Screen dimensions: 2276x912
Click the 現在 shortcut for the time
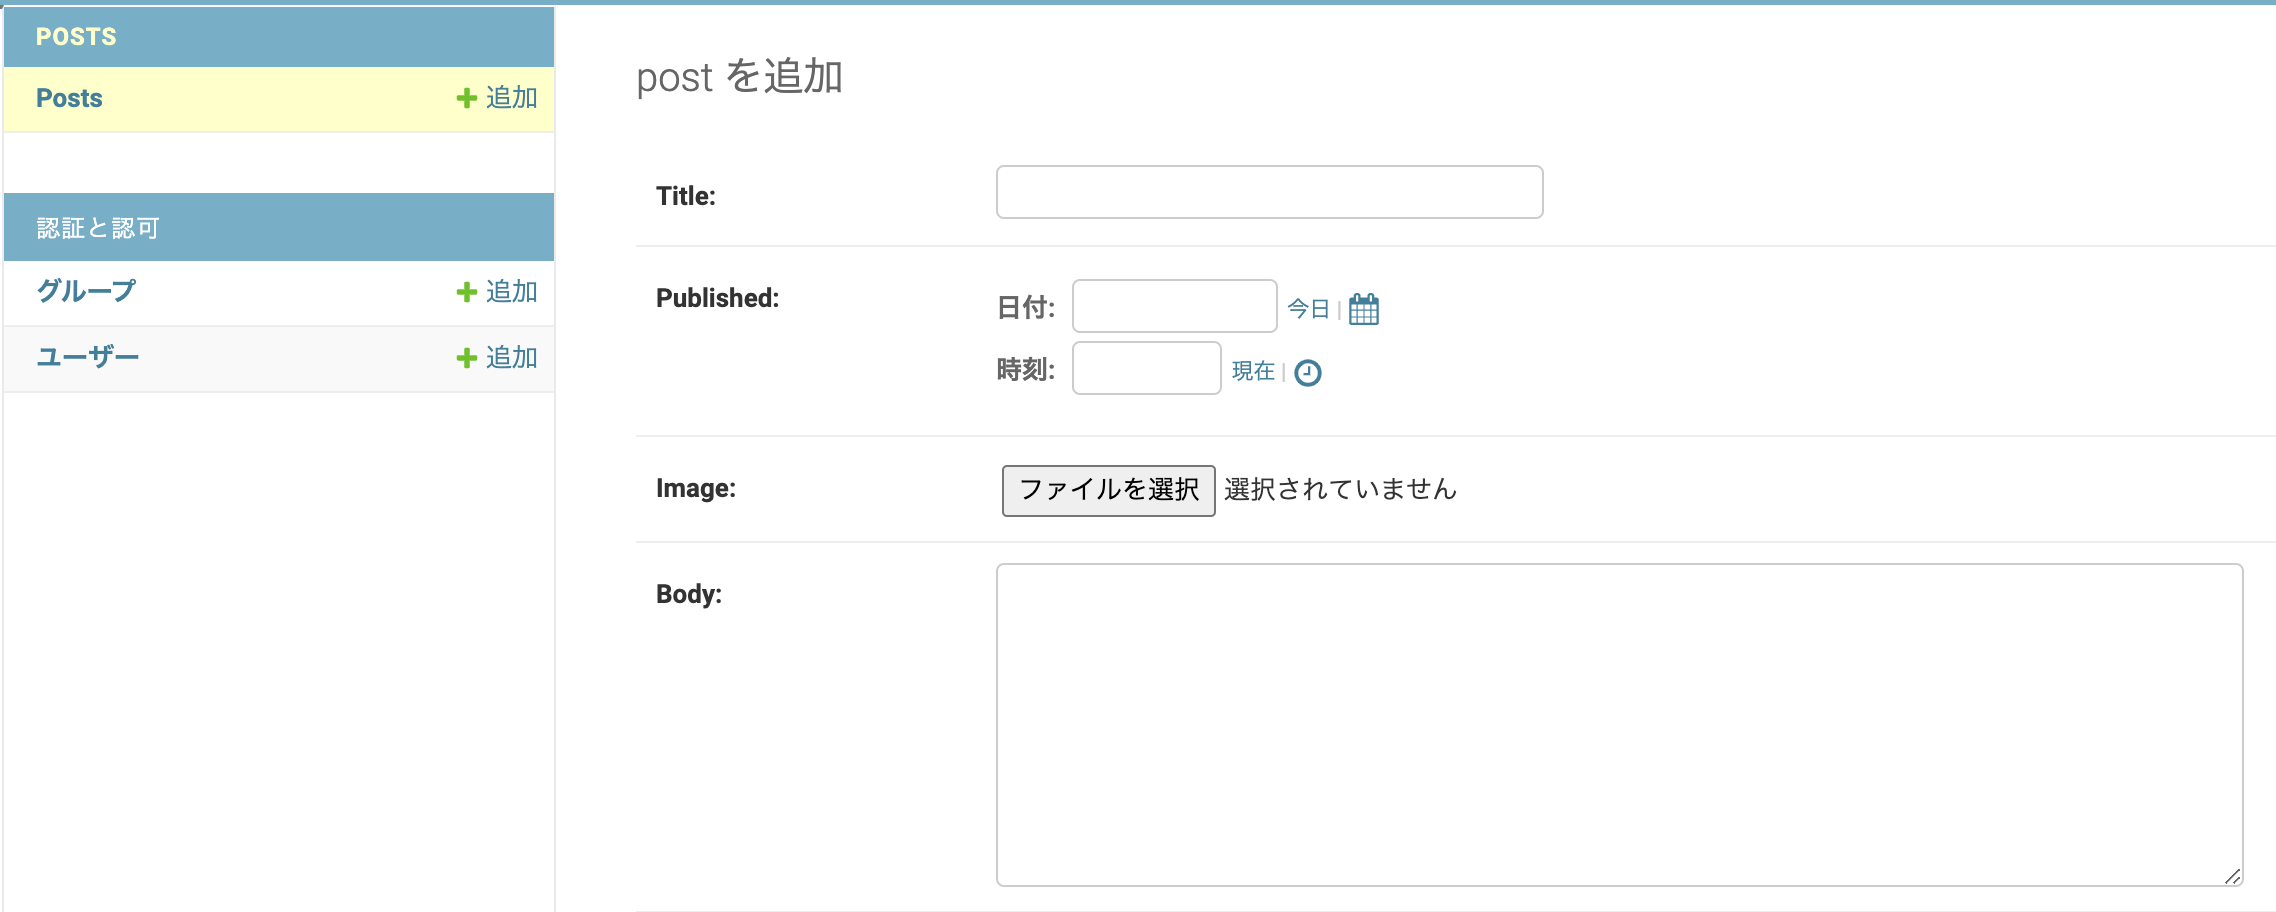click(1253, 371)
